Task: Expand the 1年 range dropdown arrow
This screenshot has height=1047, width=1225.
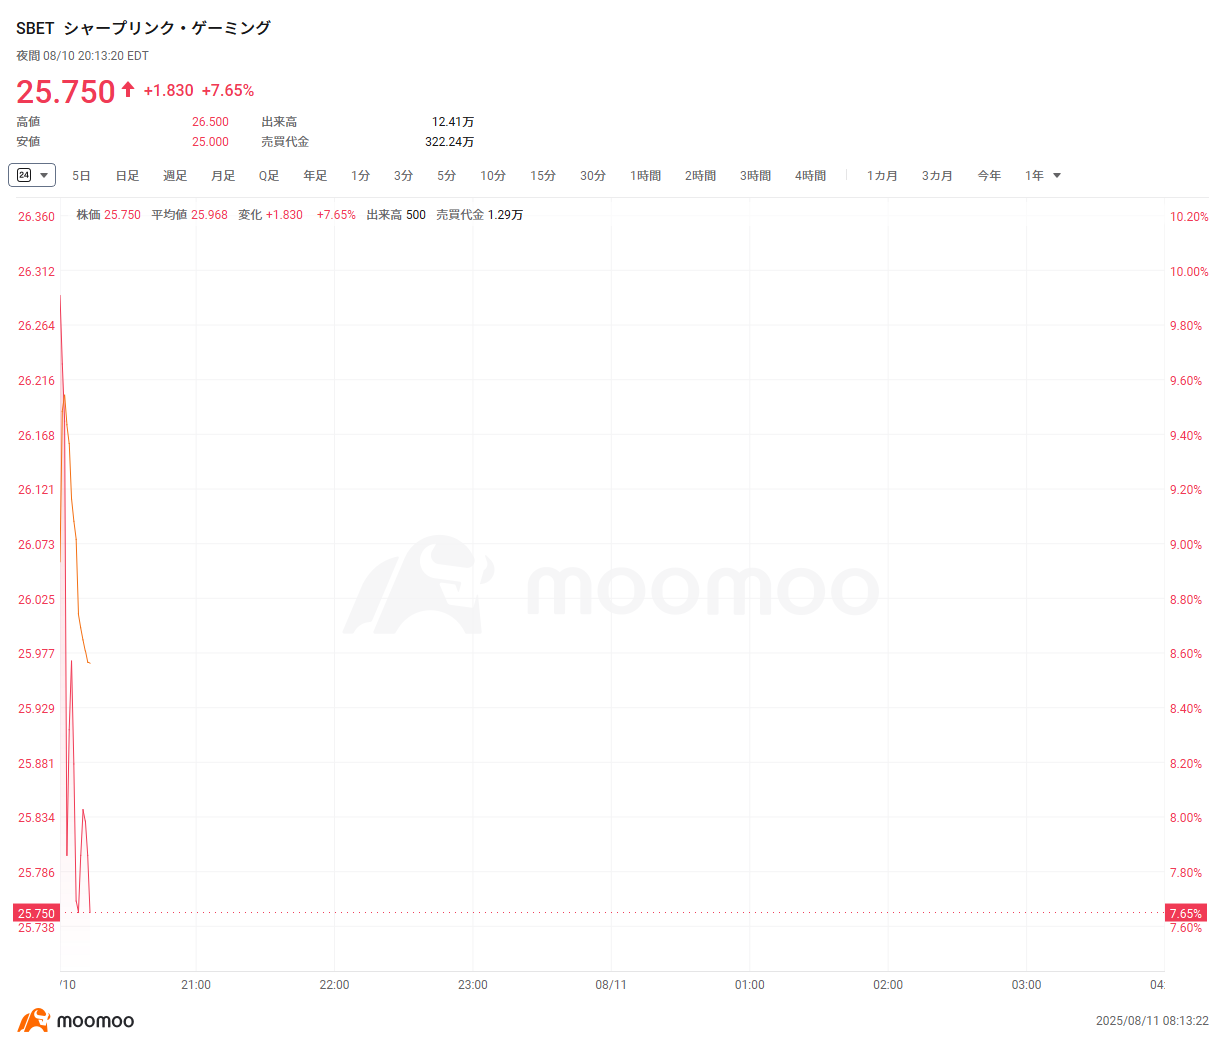Action: point(1057,176)
